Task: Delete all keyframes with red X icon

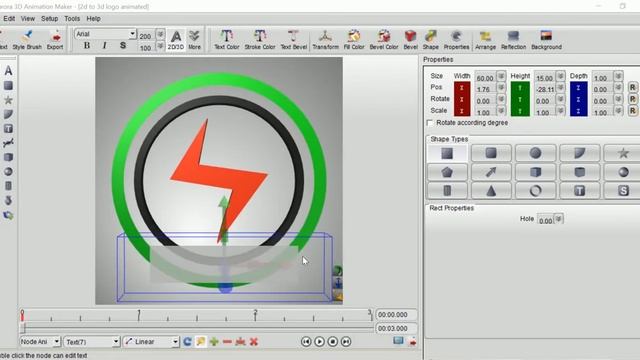Action: [x=253, y=342]
